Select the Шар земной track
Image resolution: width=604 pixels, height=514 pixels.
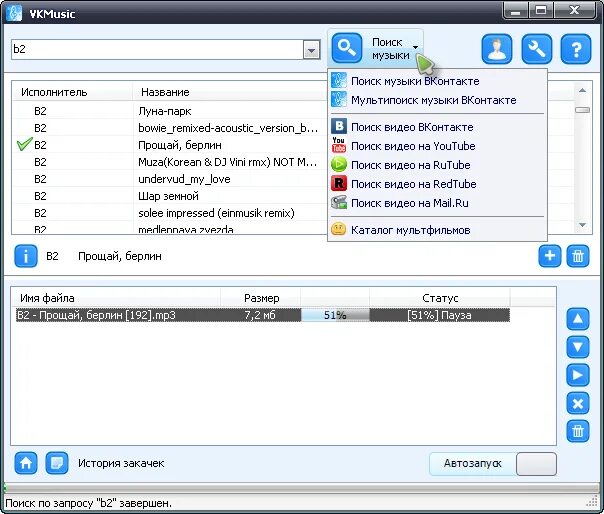tap(169, 196)
